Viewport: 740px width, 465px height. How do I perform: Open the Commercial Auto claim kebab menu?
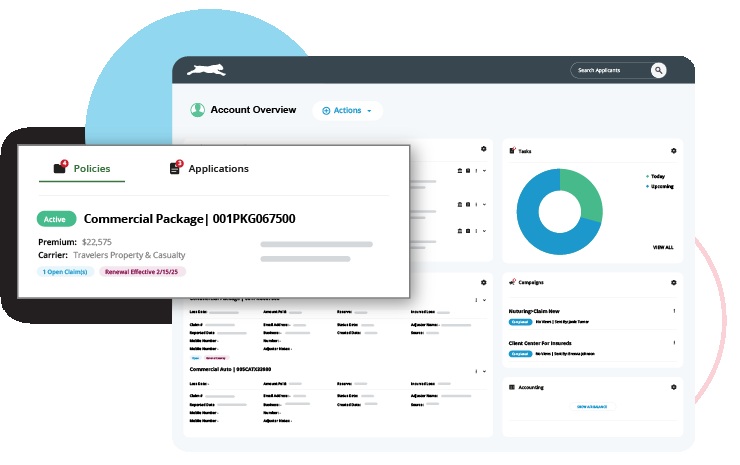click(x=476, y=372)
